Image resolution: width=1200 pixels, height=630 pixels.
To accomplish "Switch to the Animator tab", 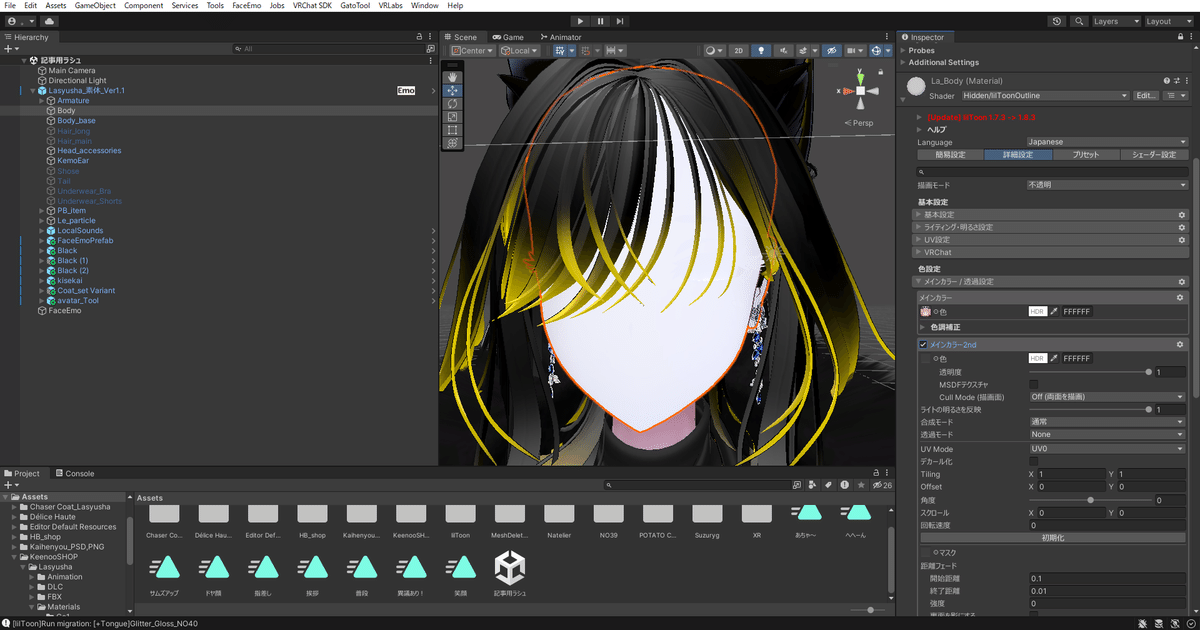I will point(561,37).
